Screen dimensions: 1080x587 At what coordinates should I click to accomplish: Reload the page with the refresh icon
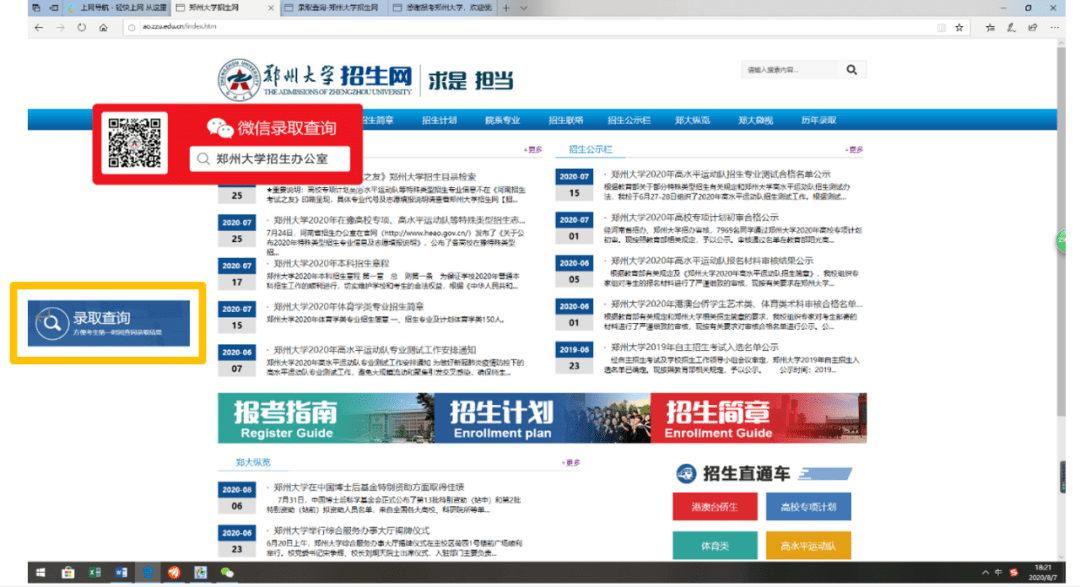tap(81, 28)
